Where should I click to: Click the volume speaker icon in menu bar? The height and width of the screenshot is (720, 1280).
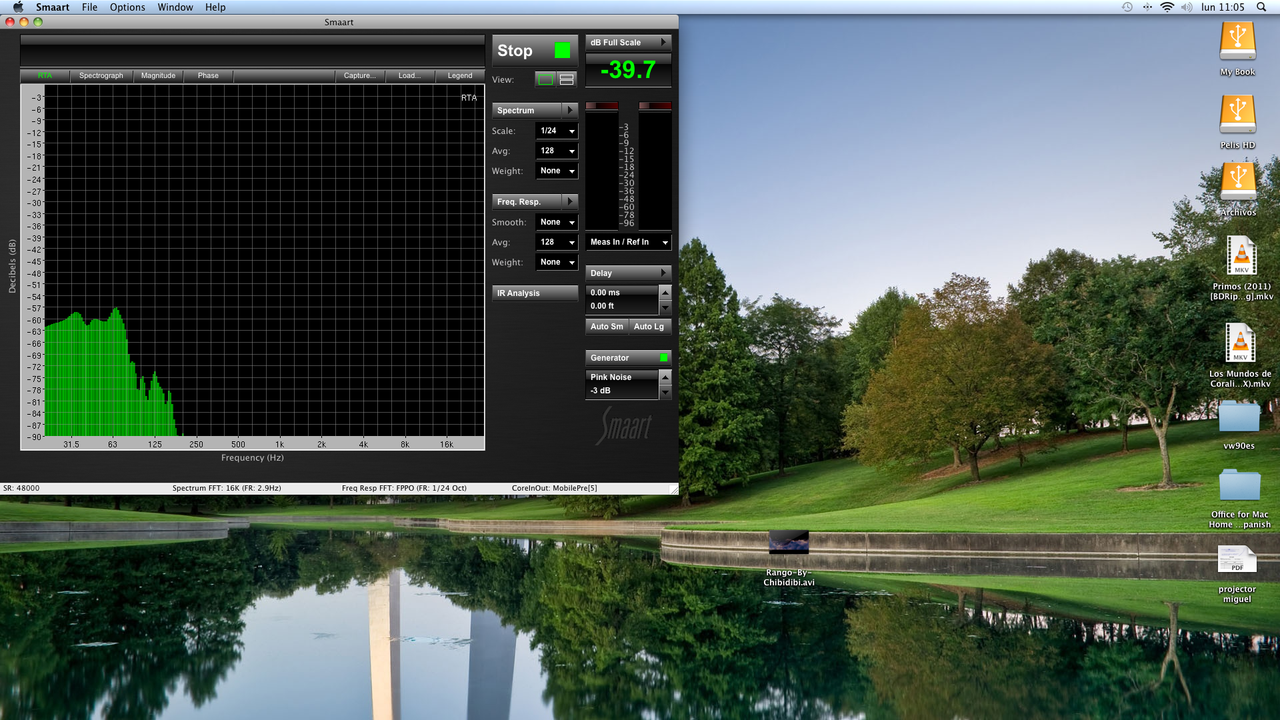coord(1186,7)
